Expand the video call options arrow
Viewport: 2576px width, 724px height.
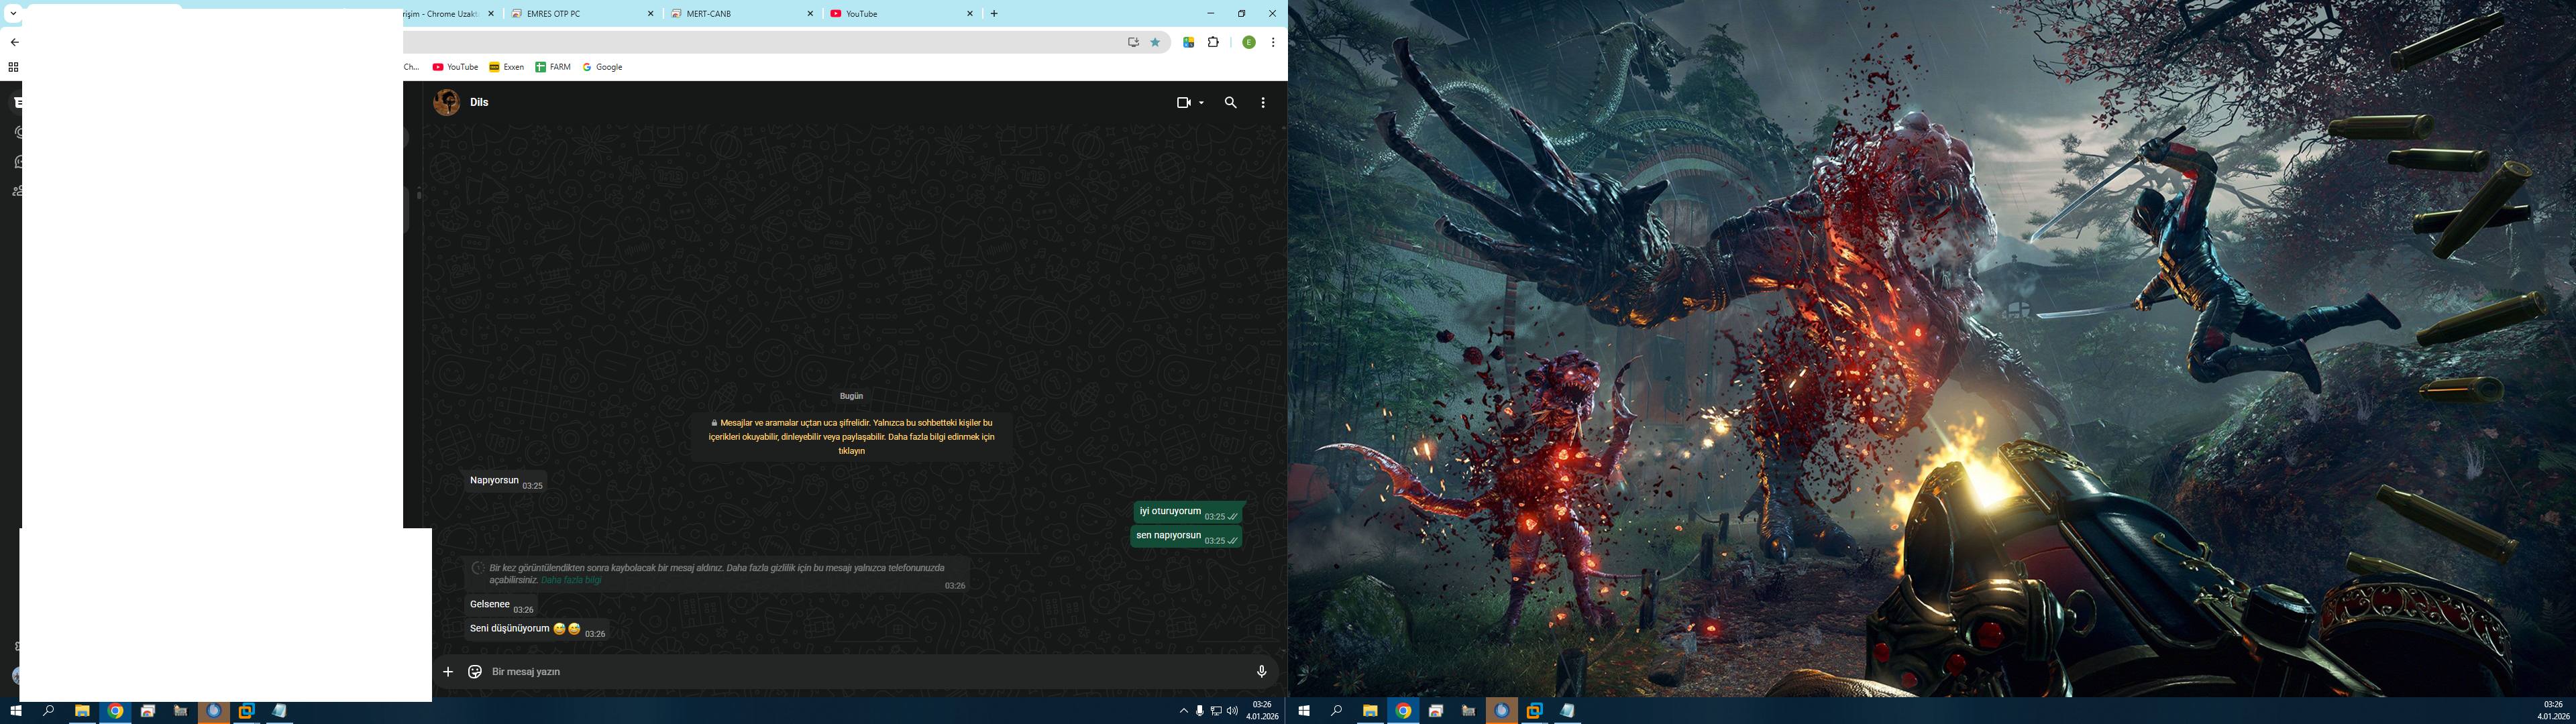[1201, 103]
